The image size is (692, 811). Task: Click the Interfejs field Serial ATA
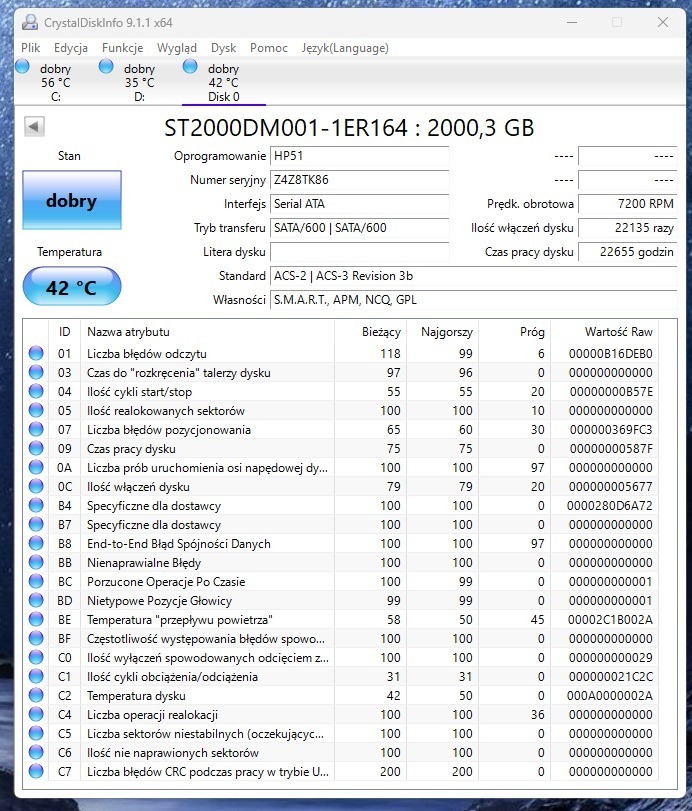[x=359, y=204]
